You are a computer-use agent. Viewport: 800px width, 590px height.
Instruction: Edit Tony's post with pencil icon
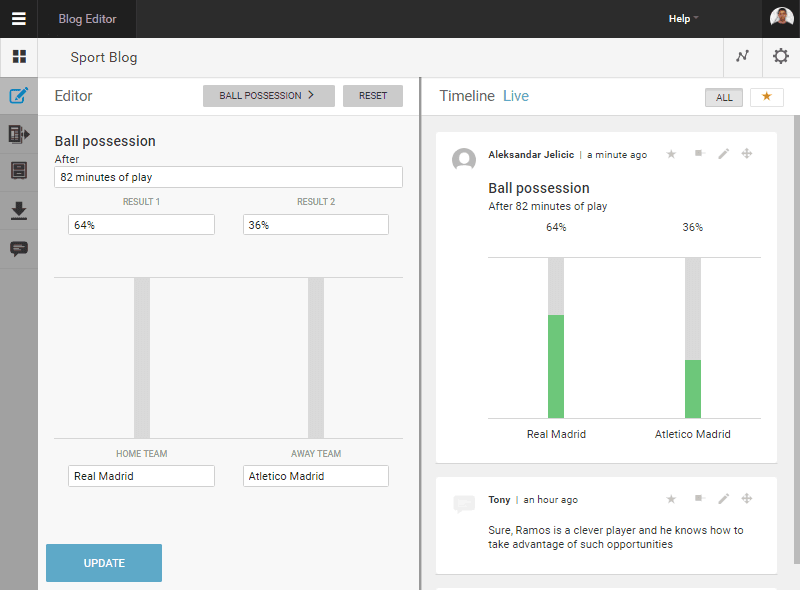[x=723, y=499]
